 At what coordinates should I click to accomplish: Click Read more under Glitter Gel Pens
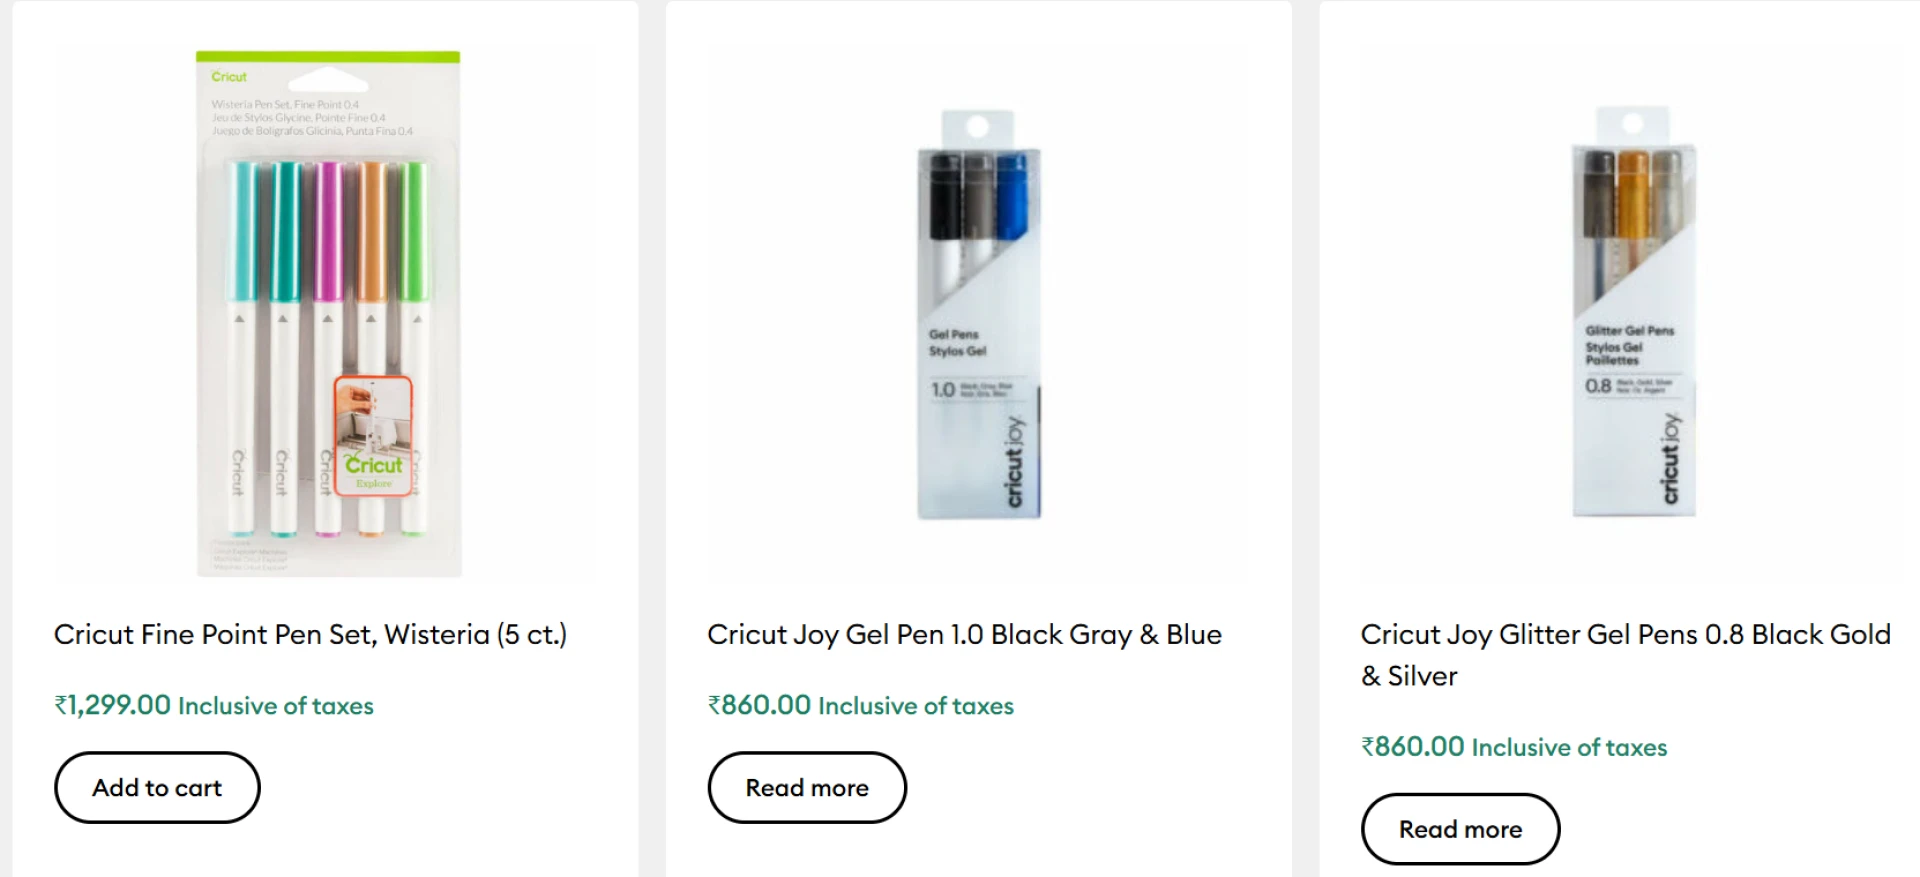coord(1460,829)
